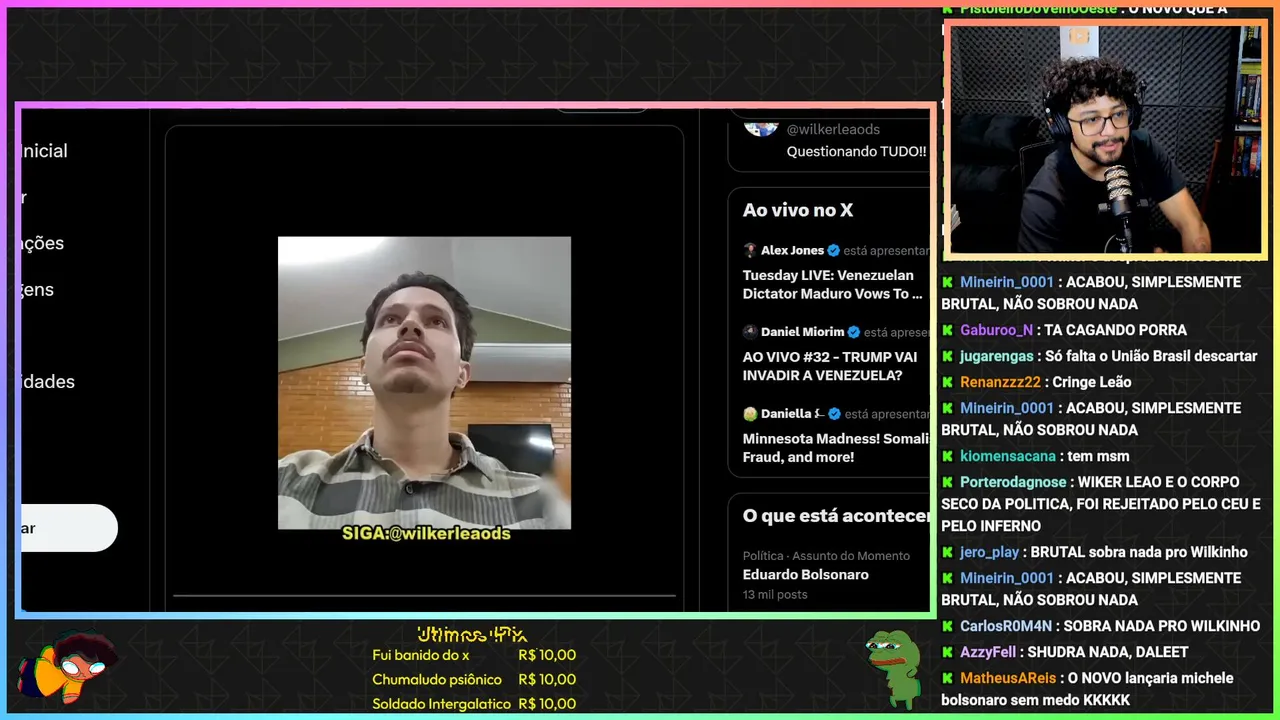Click 'Soldado Intergalatico' donation entry
The height and width of the screenshot is (720, 1280).
[x=474, y=704]
